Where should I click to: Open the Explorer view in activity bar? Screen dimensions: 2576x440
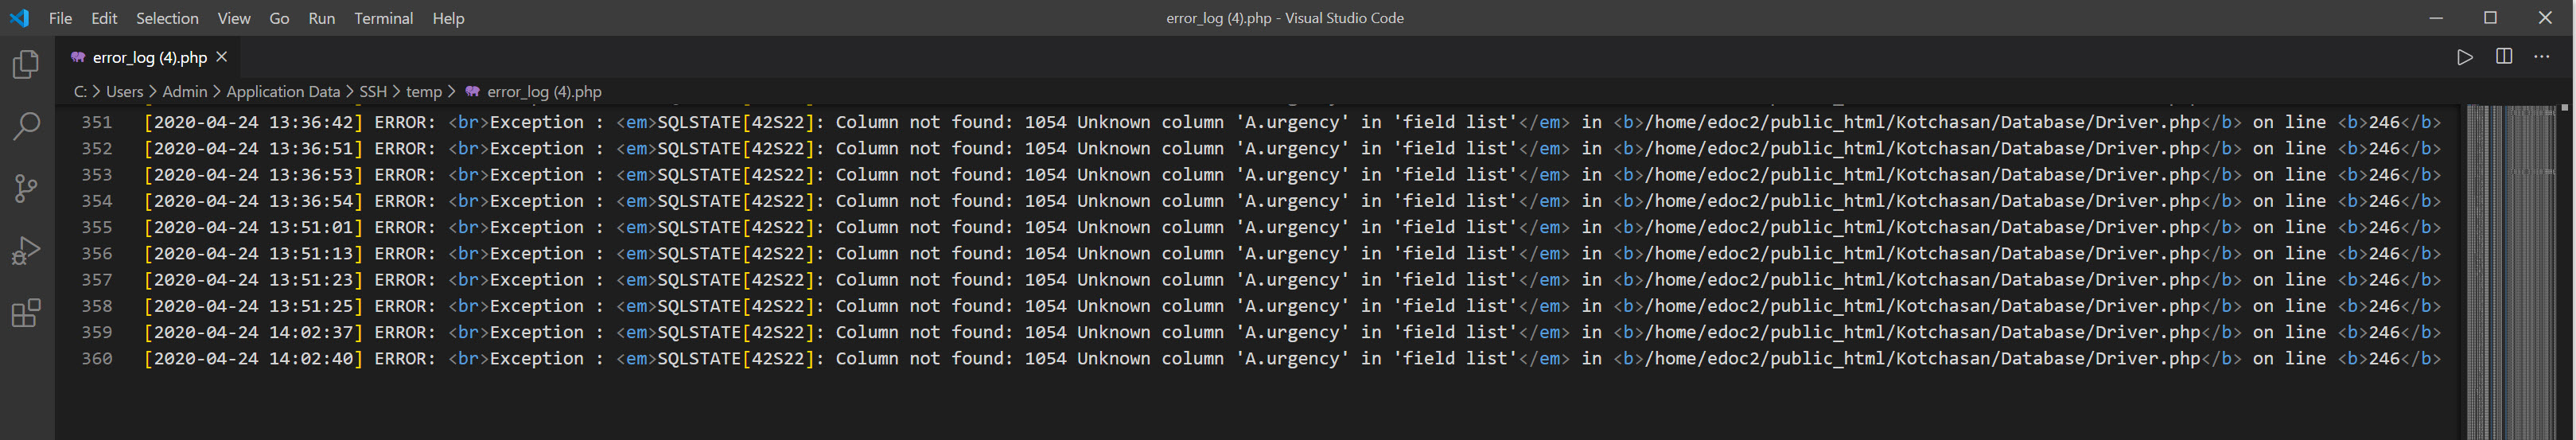coord(26,65)
